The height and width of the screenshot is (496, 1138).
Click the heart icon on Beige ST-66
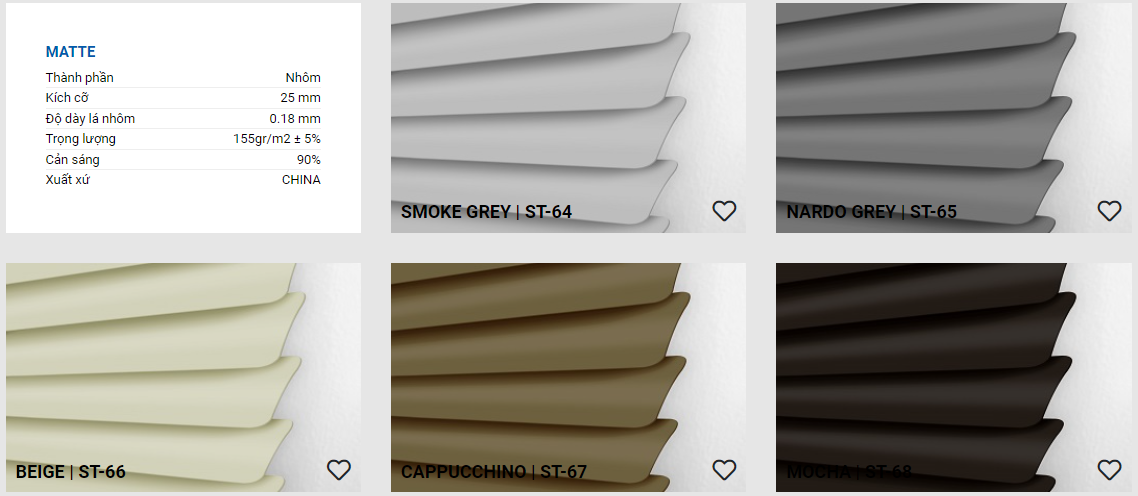point(339,471)
